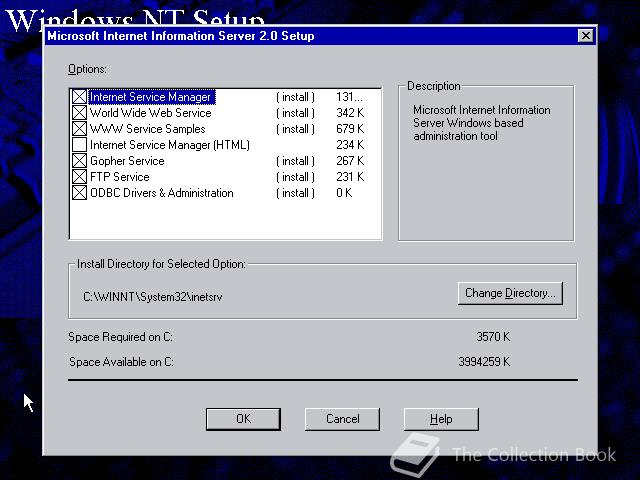The width and height of the screenshot is (640, 480).
Task: Select Internet Service Manager (HTML) label
Action: tap(170, 145)
